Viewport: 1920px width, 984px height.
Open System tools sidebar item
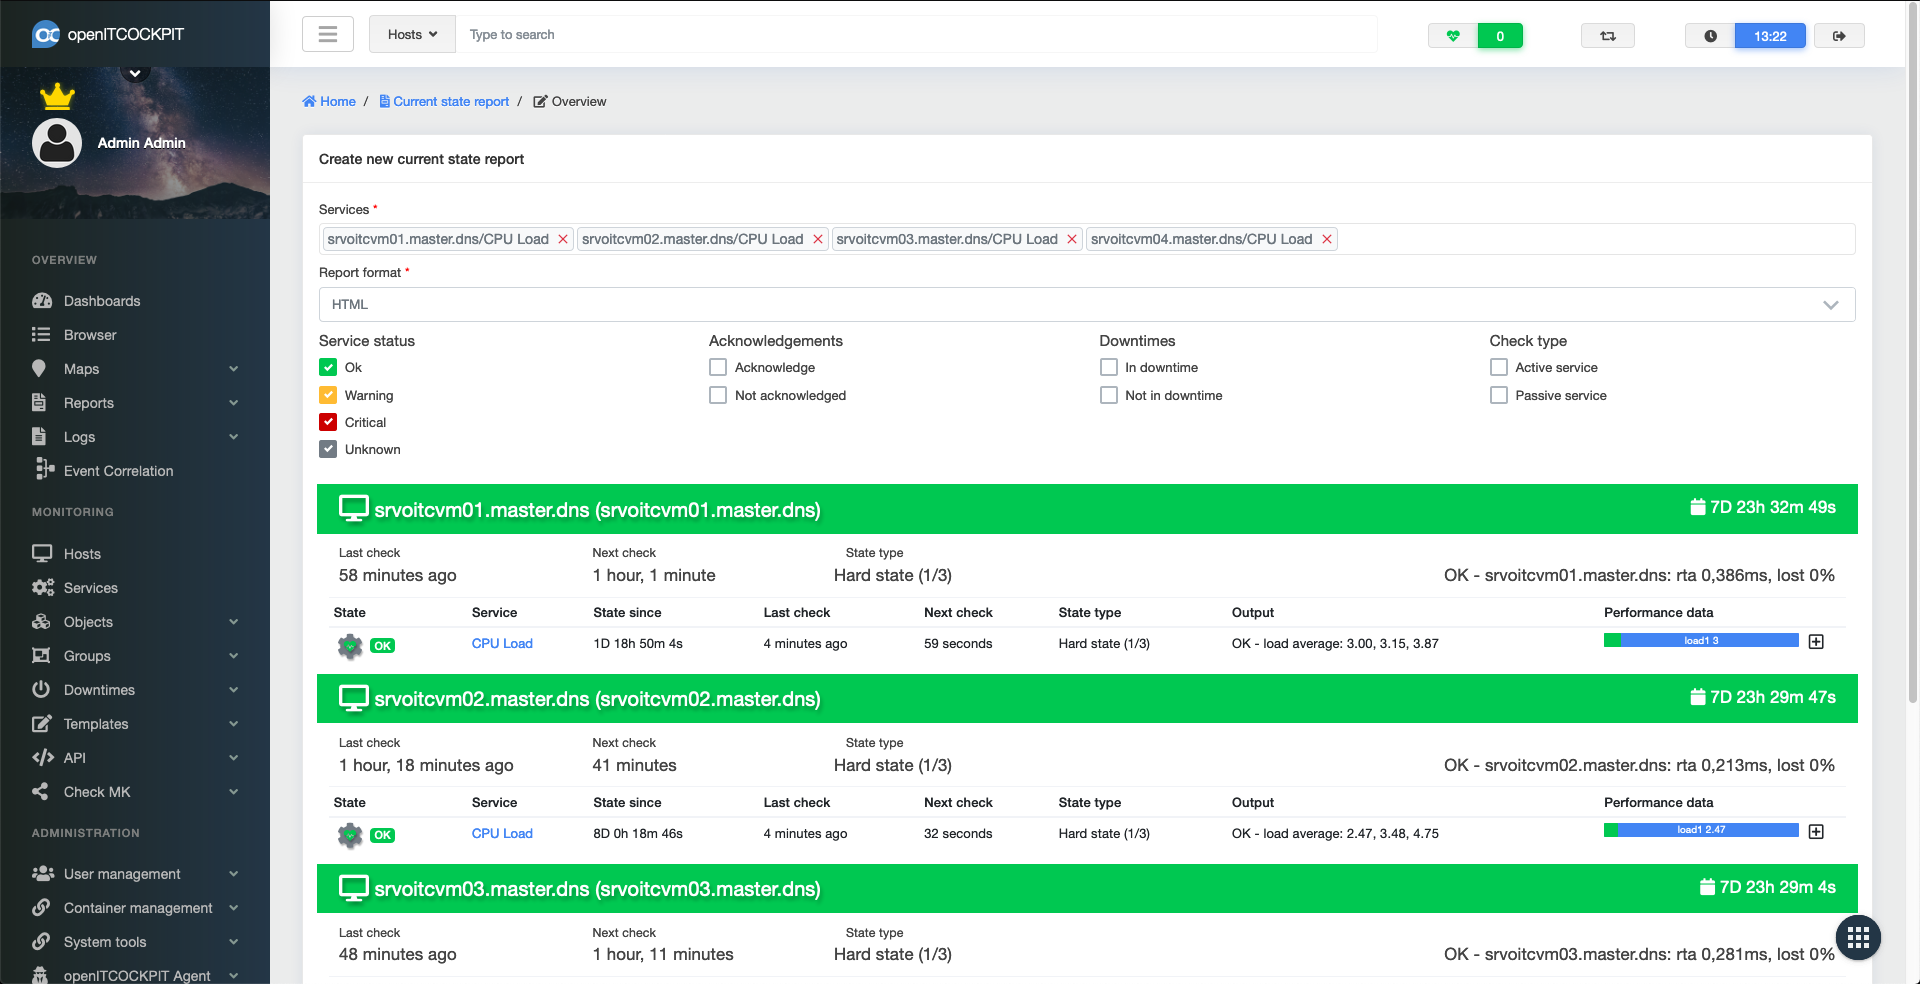[x=135, y=942]
